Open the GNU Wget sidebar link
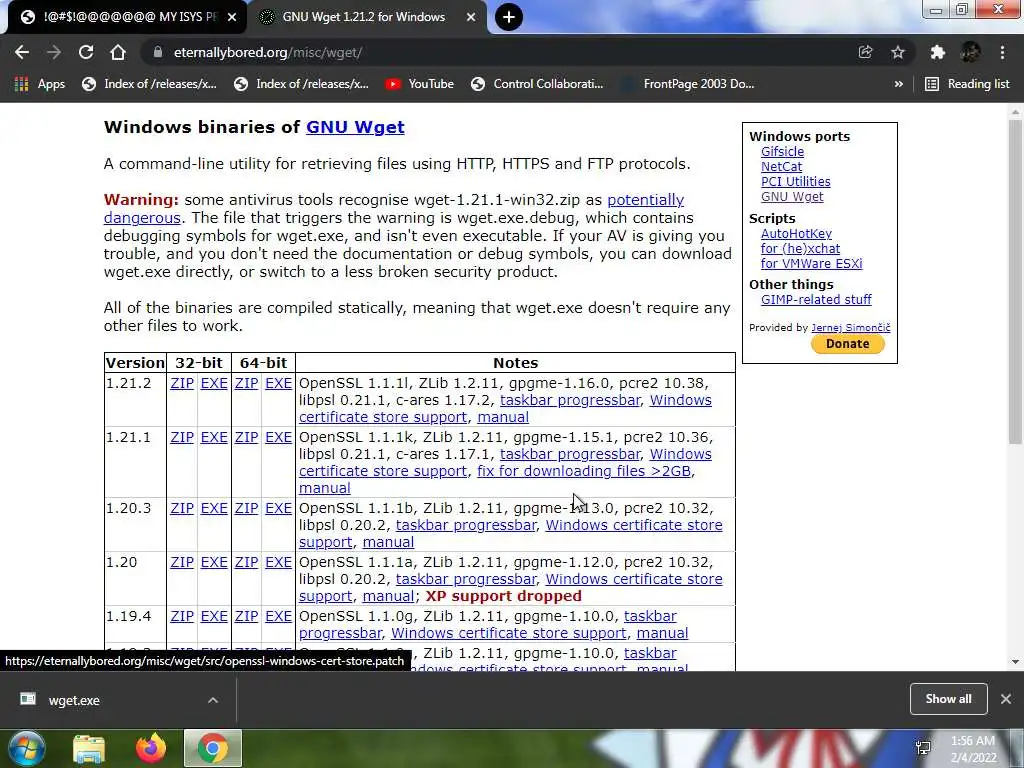This screenshot has height=768, width=1024. click(792, 197)
